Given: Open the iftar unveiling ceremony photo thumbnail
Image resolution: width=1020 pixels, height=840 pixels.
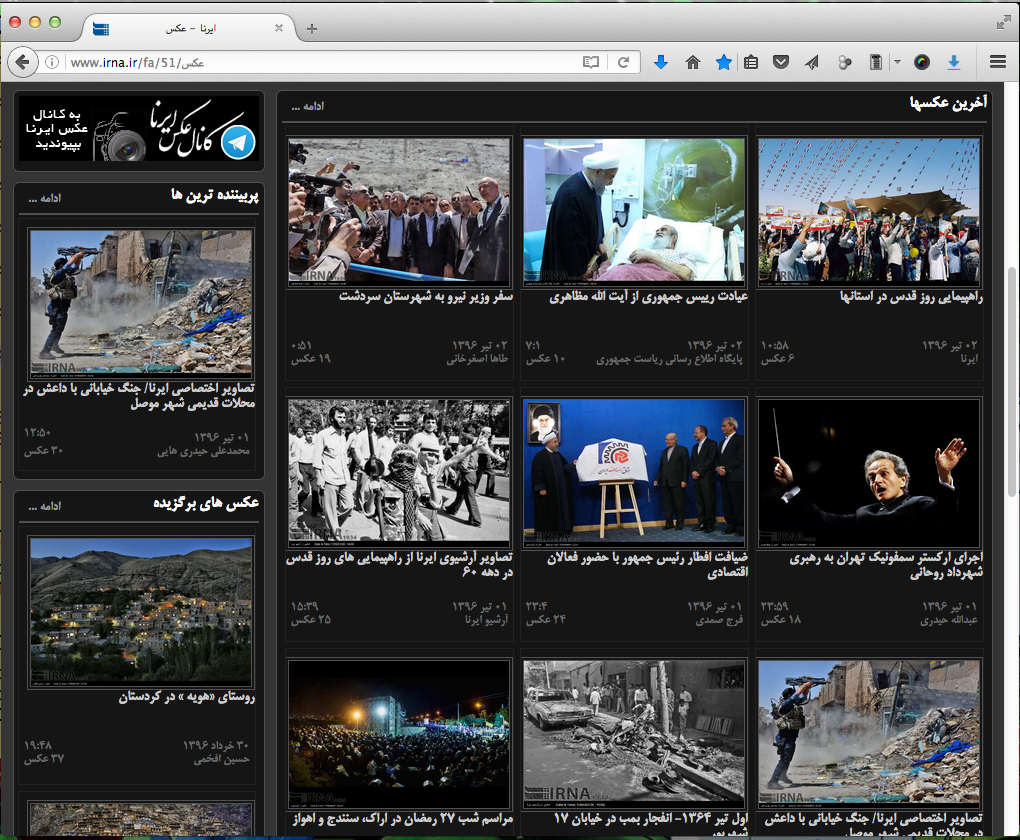Looking at the screenshot, I should tap(634, 473).
